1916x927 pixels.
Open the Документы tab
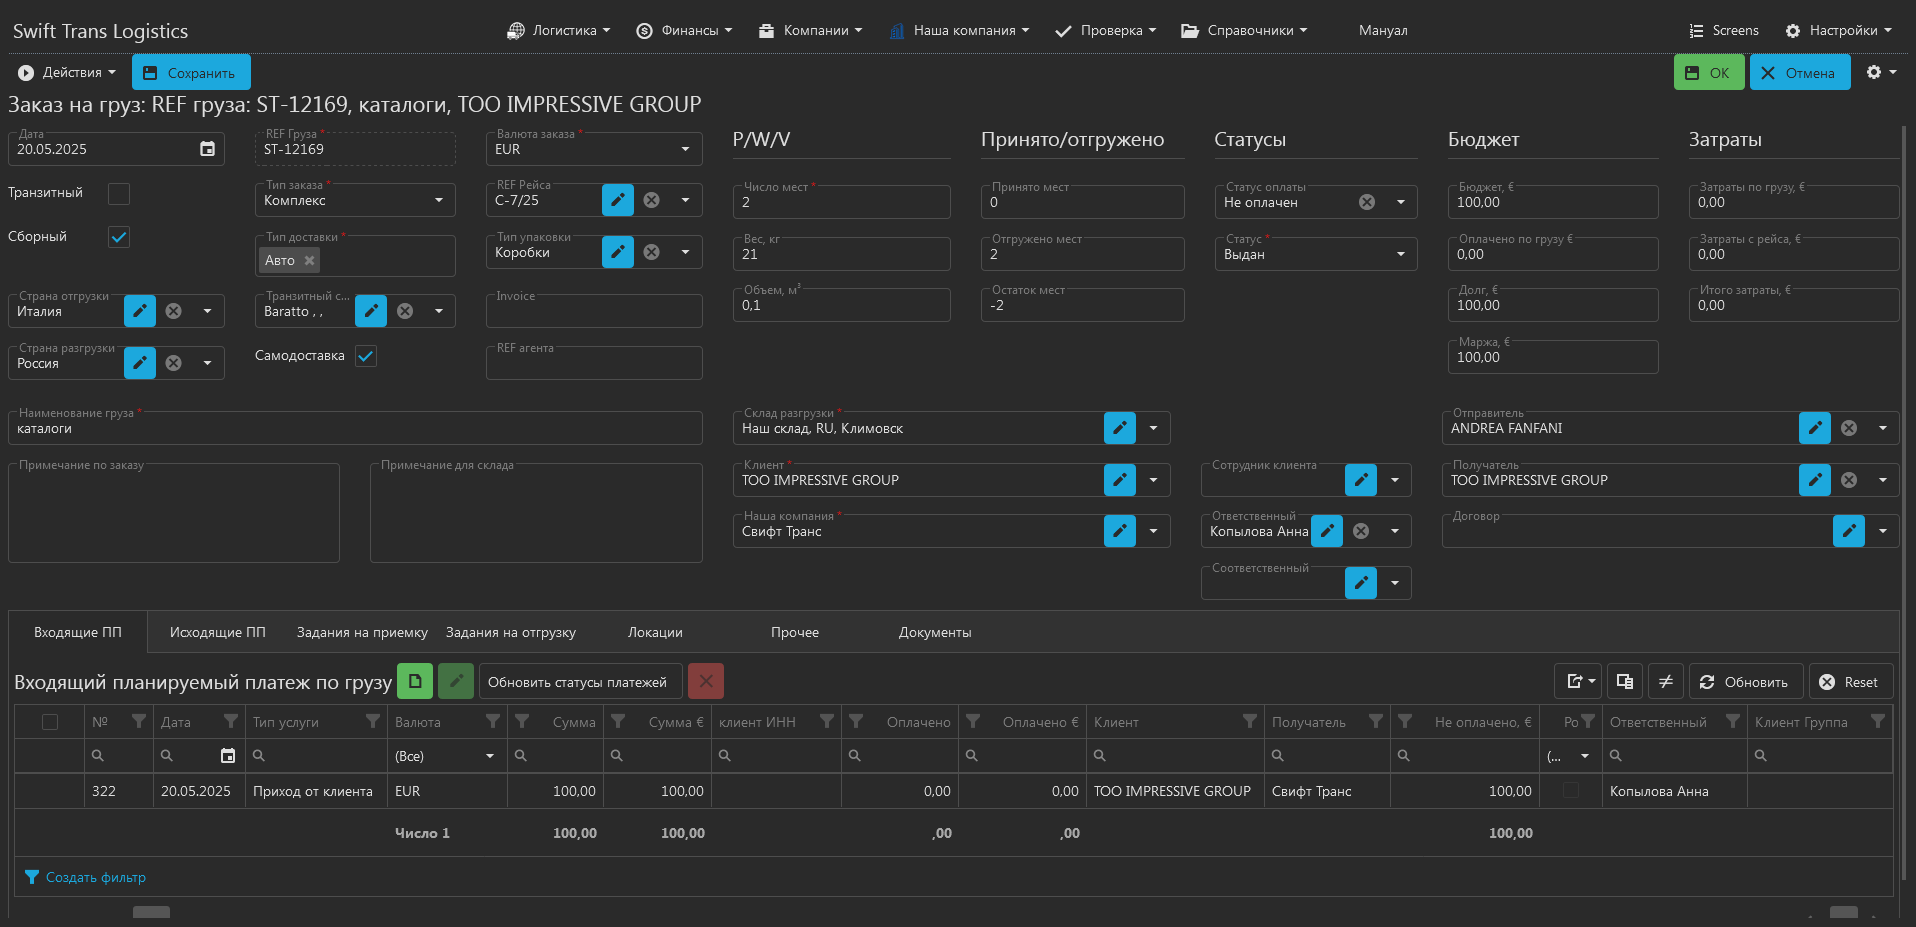[935, 632]
